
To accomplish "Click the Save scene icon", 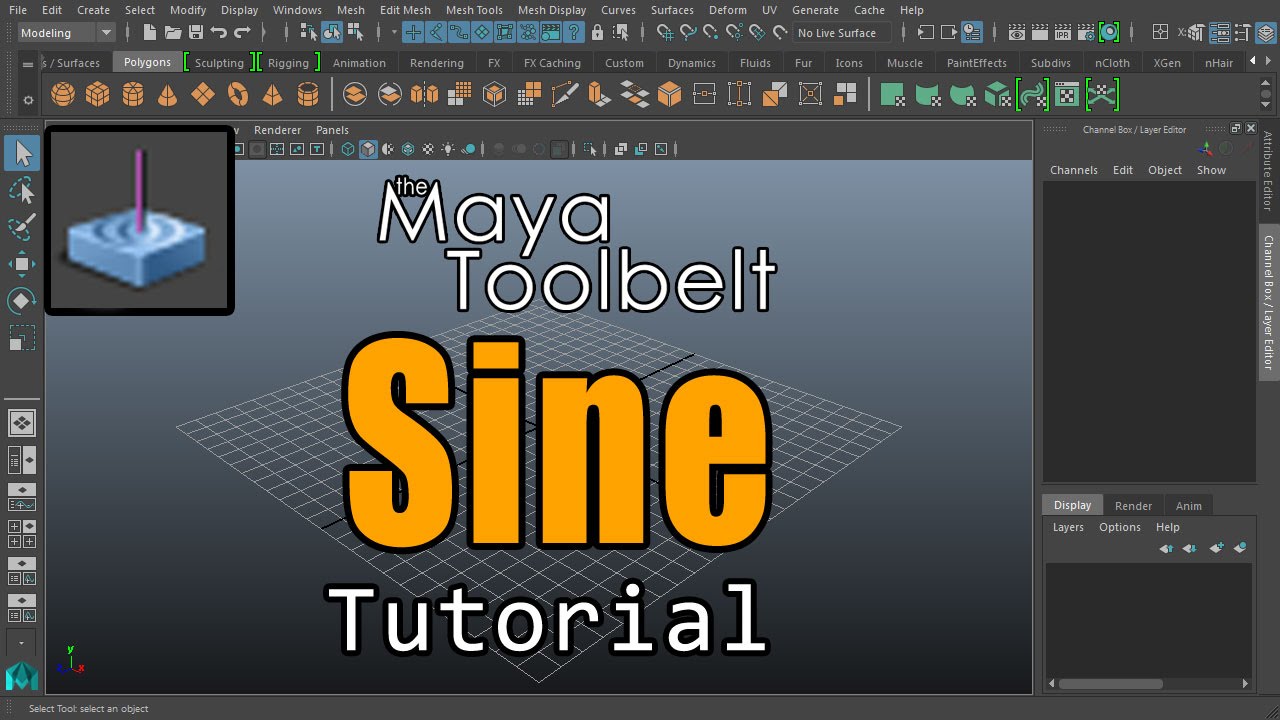I will 196,33.
